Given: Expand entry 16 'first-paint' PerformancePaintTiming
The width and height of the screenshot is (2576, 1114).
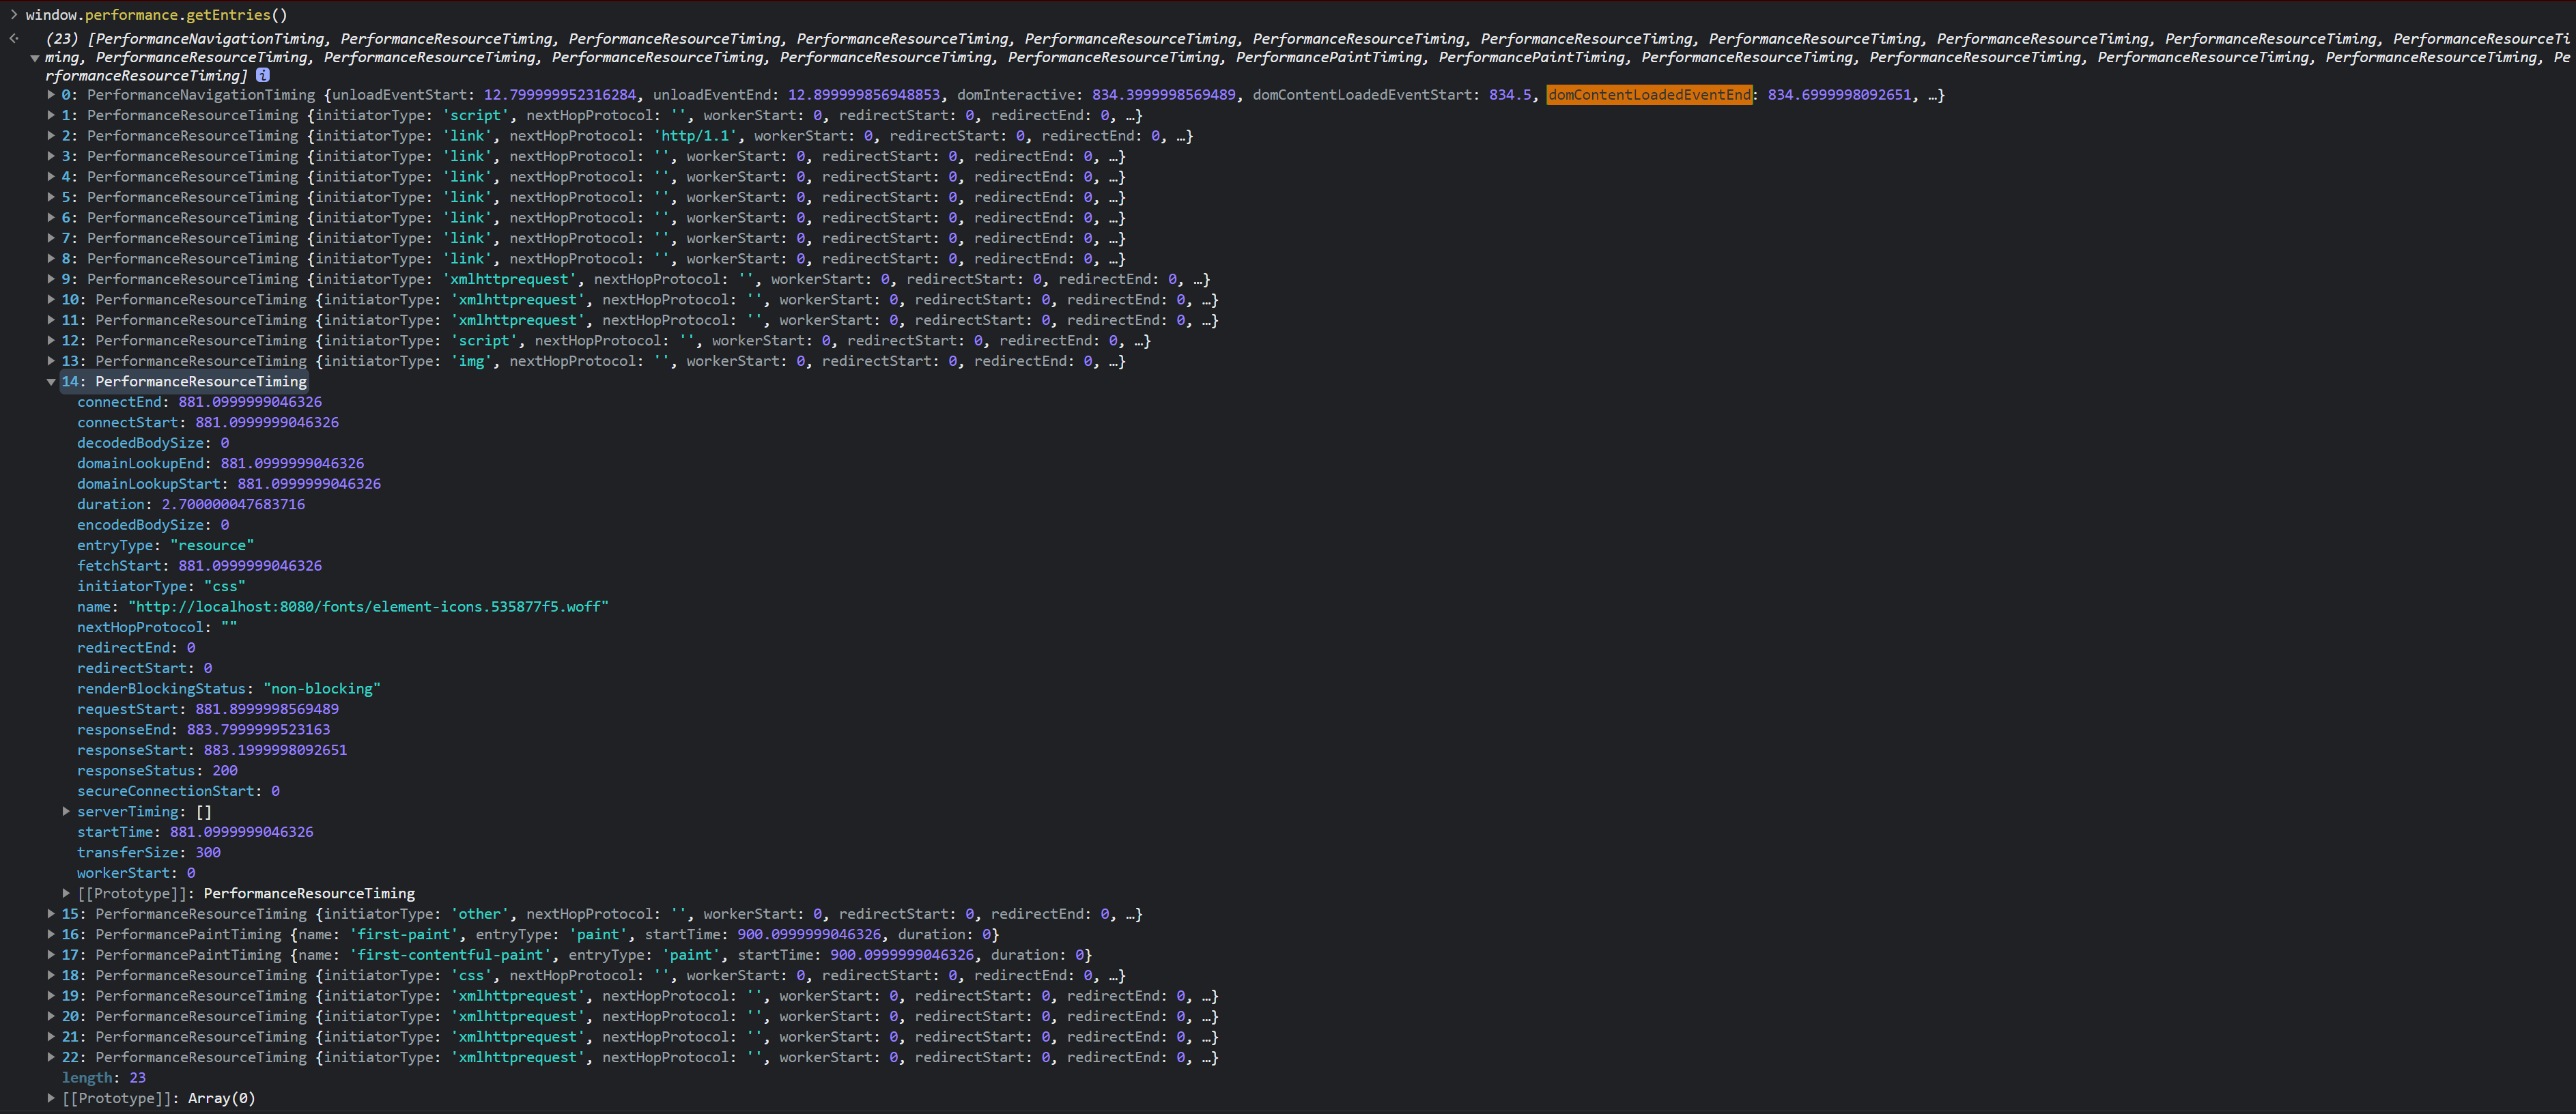Looking at the screenshot, I should click(x=51, y=935).
